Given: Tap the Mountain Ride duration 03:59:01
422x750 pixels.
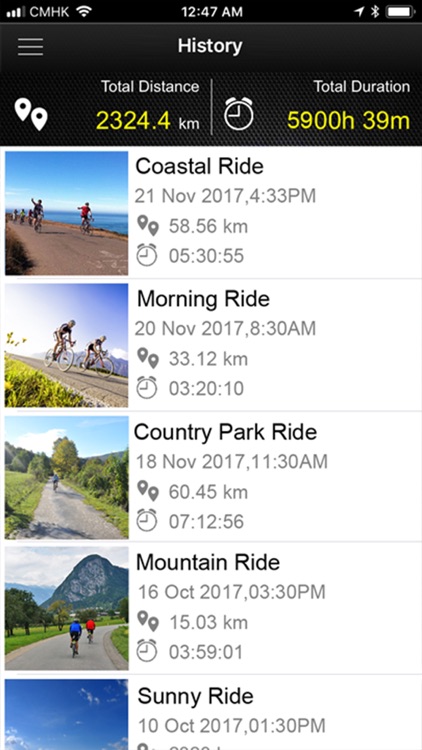Looking at the screenshot, I should (206, 652).
